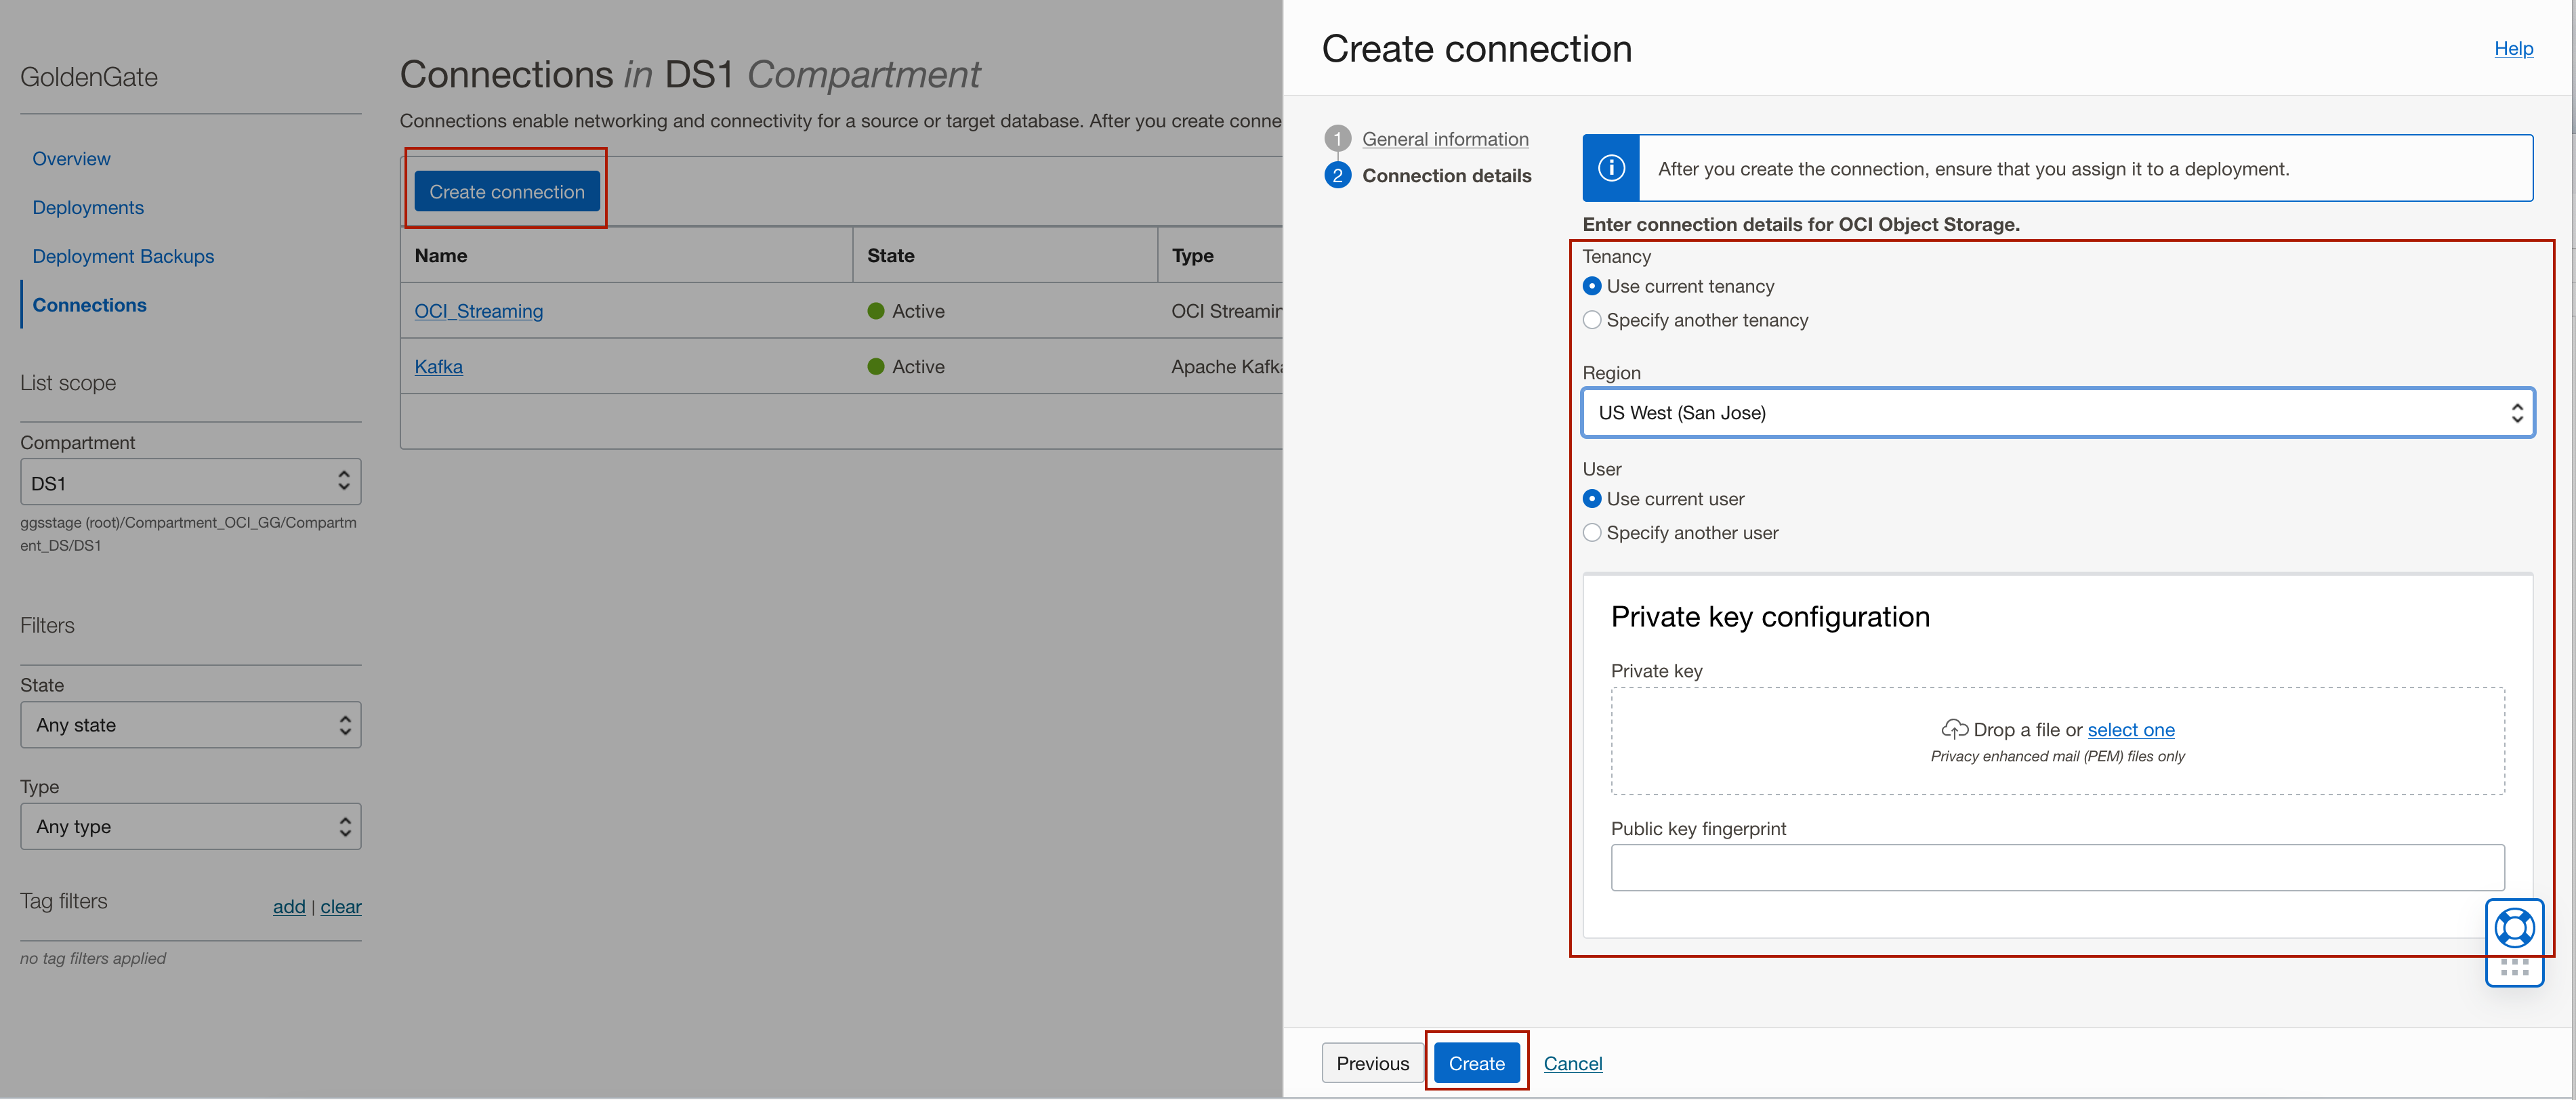Select Specify another user radio option
This screenshot has width=2576, height=1100.
pyautogui.click(x=1592, y=533)
